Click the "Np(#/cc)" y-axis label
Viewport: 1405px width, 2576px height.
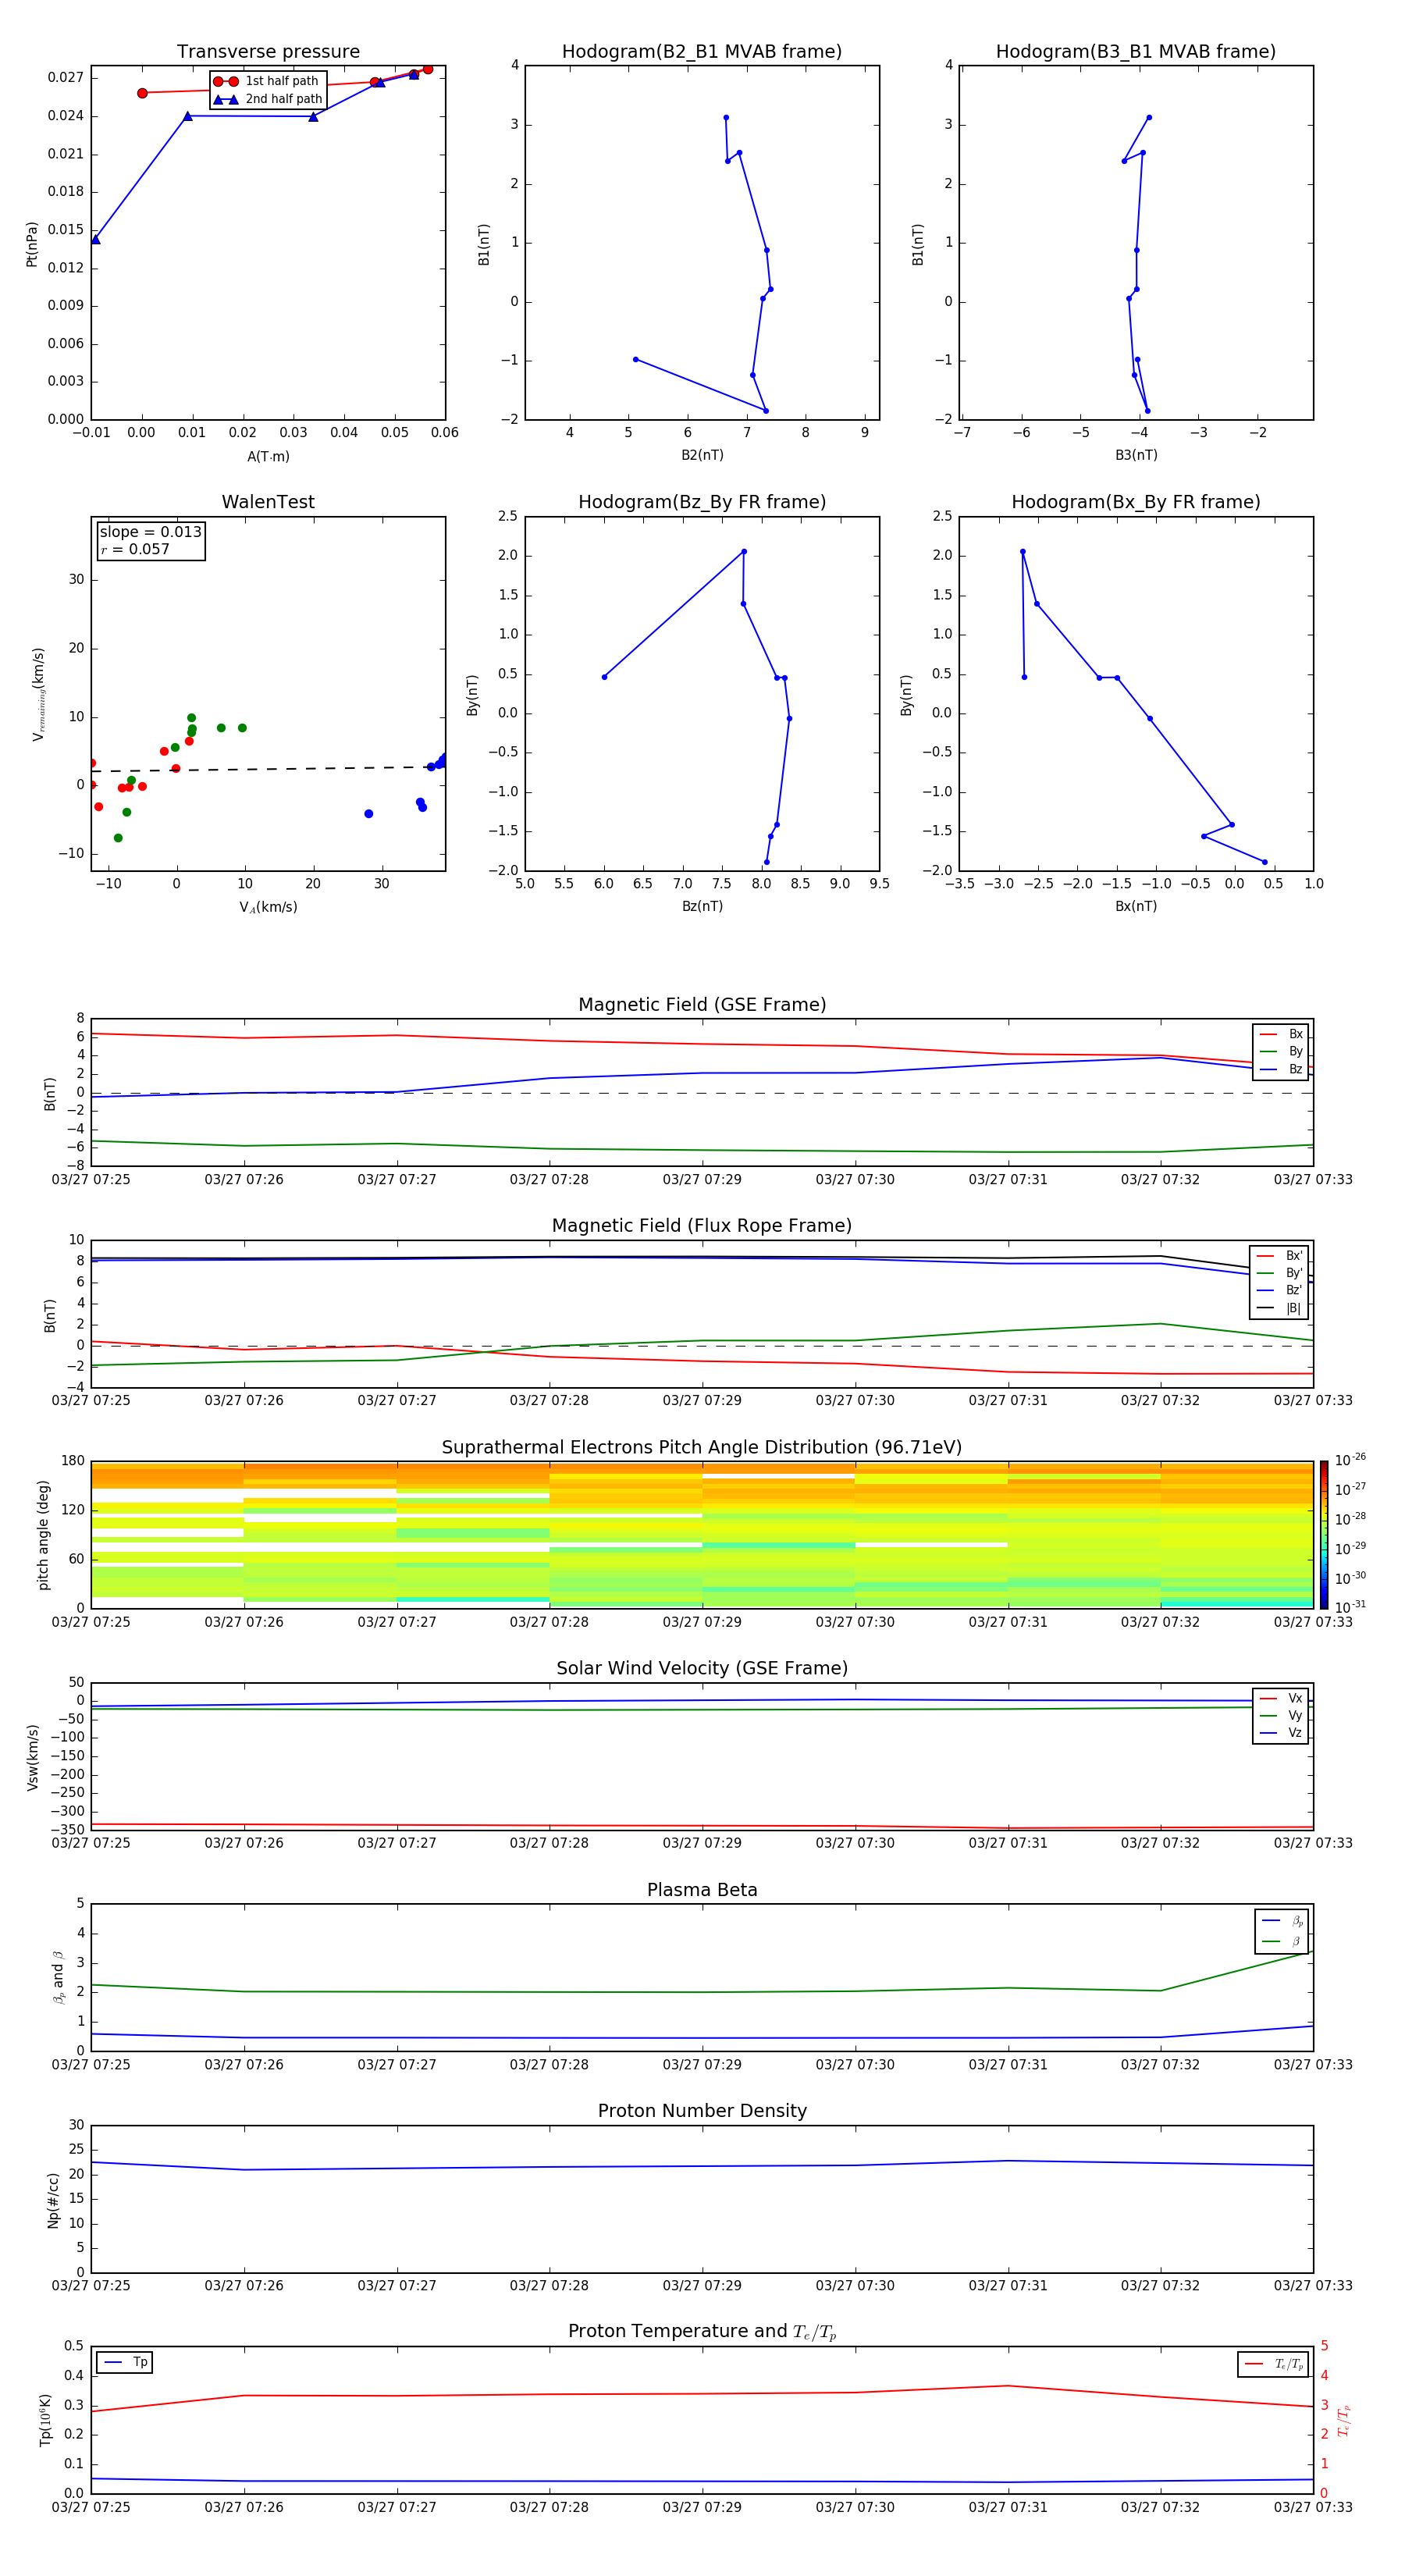(x=53, y=2200)
